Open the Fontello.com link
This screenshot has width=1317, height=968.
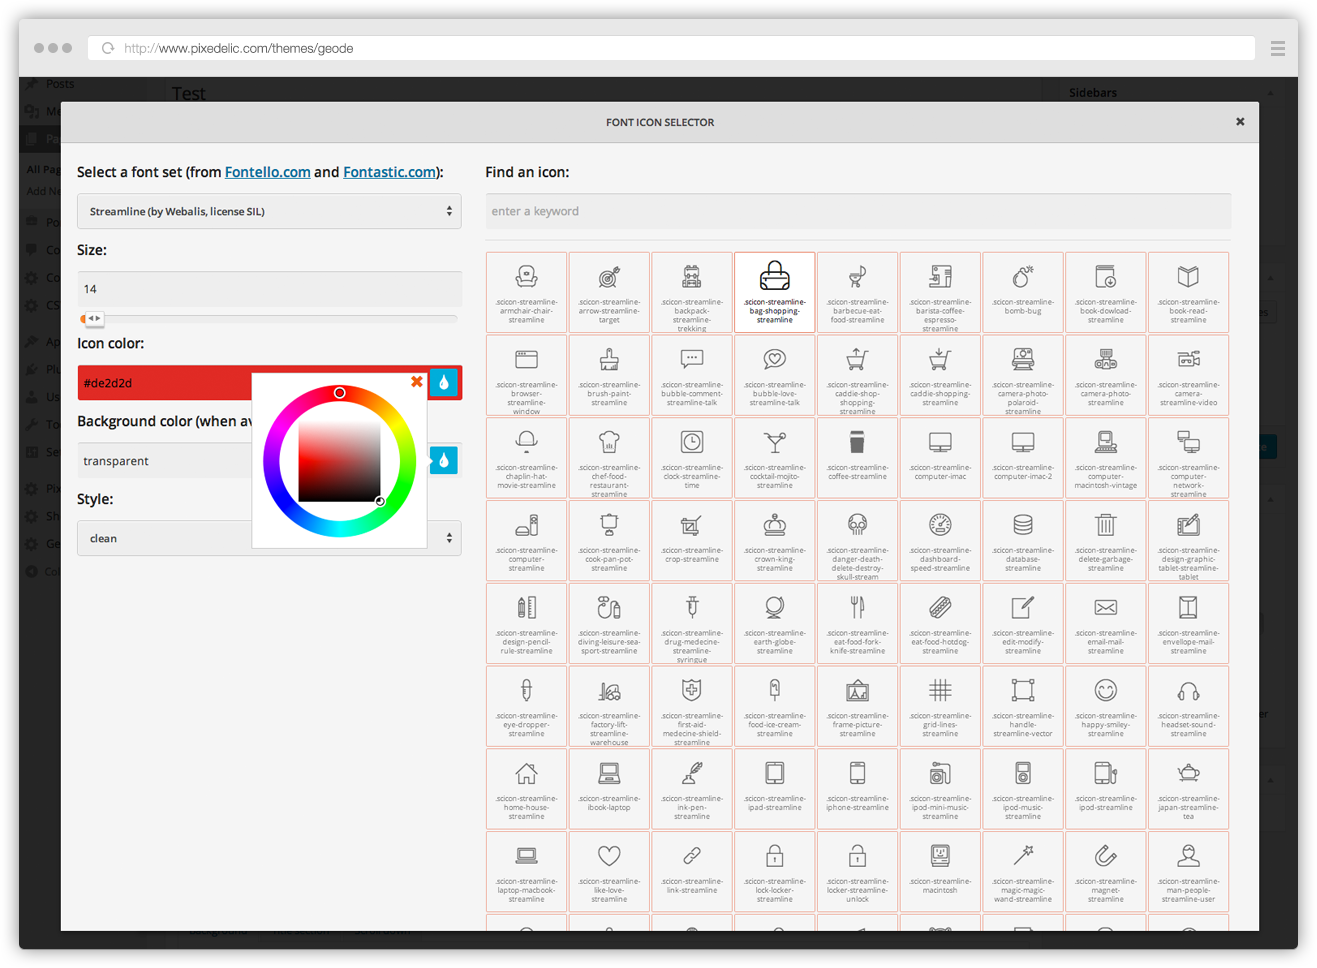[x=267, y=172]
